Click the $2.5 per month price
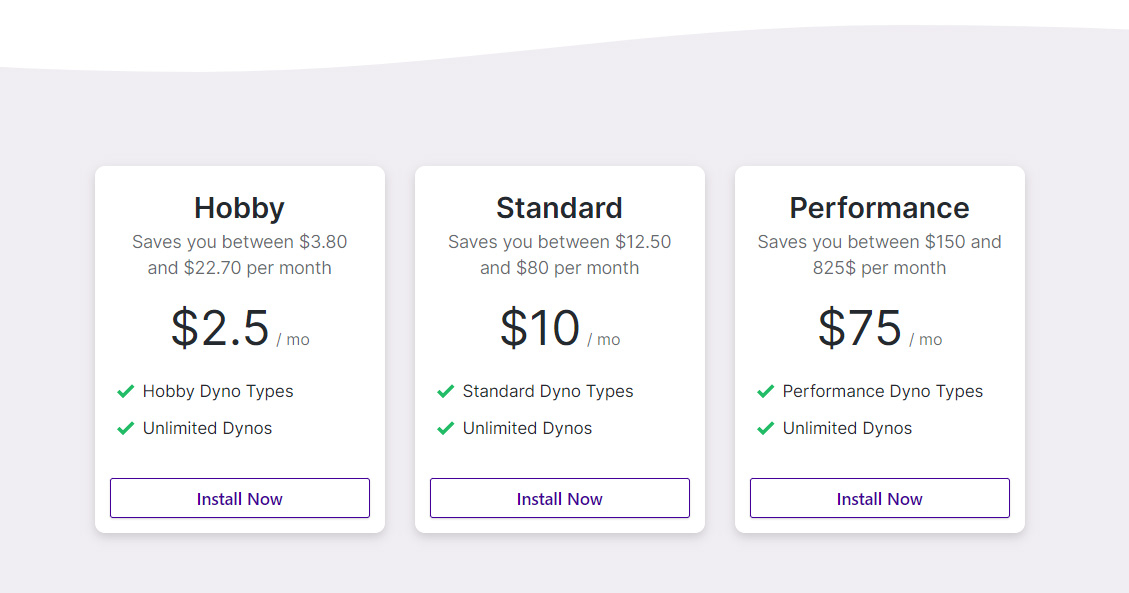The height and width of the screenshot is (593, 1129). [x=237, y=331]
